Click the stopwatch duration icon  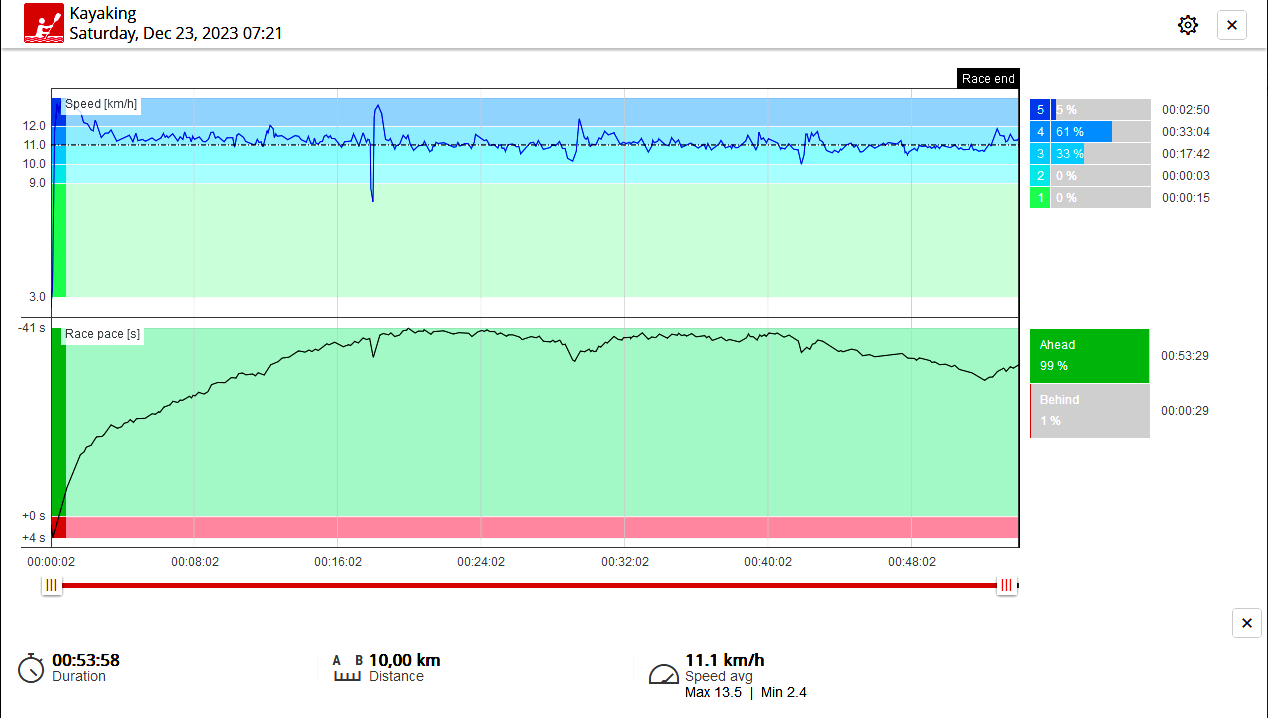point(31,668)
